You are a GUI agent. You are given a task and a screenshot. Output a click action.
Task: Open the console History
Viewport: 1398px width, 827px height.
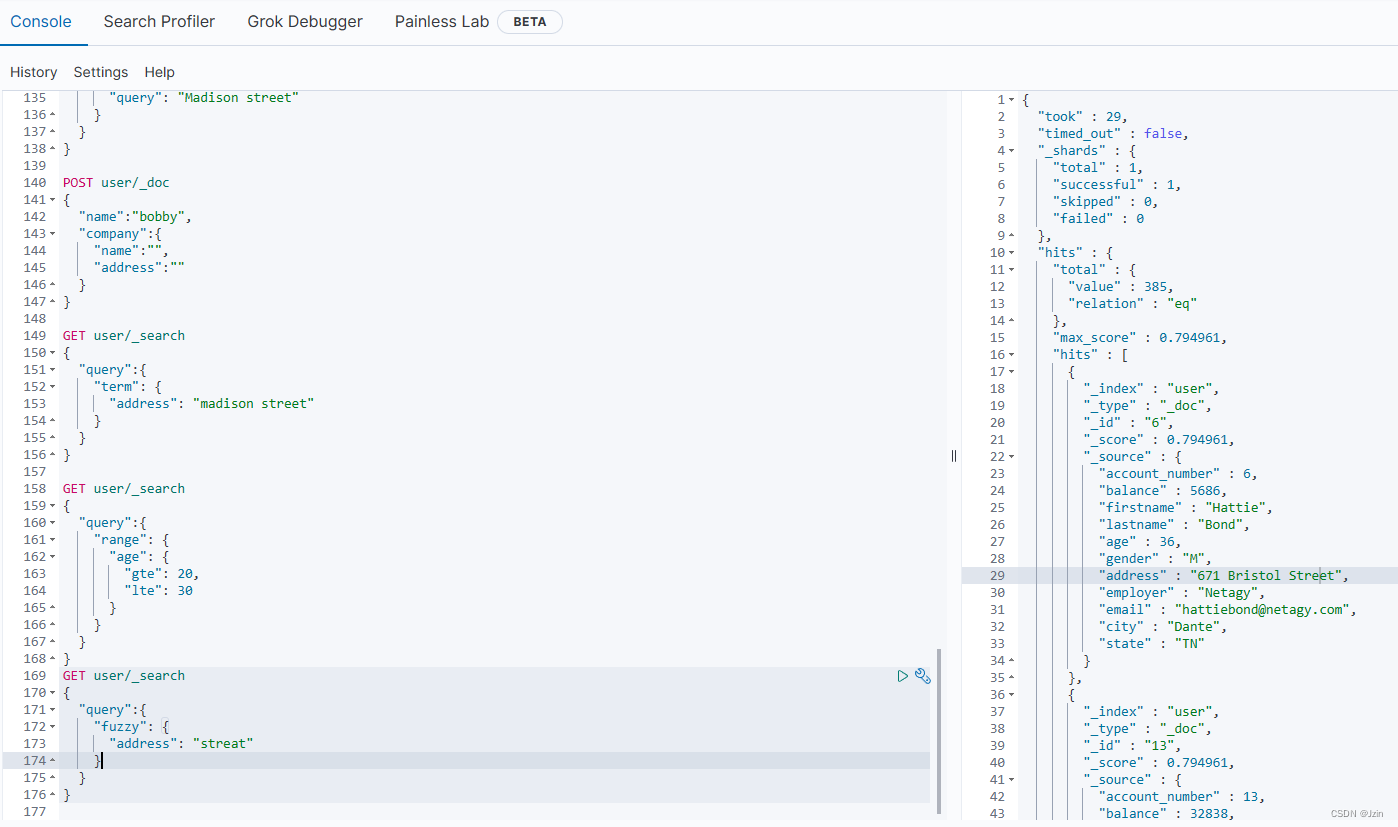(x=34, y=72)
